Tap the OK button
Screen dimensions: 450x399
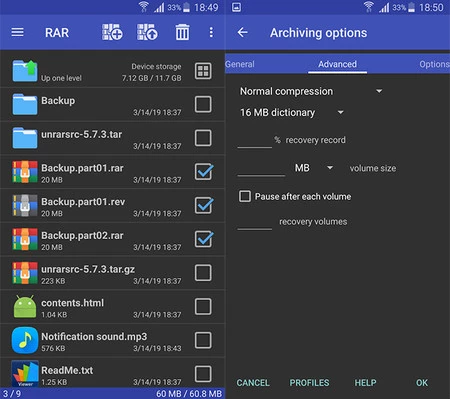point(422,383)
